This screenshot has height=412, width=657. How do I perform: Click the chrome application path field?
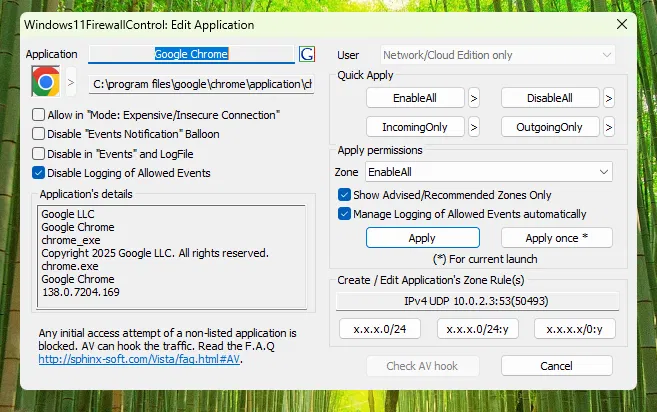click(x=202, y=84)
